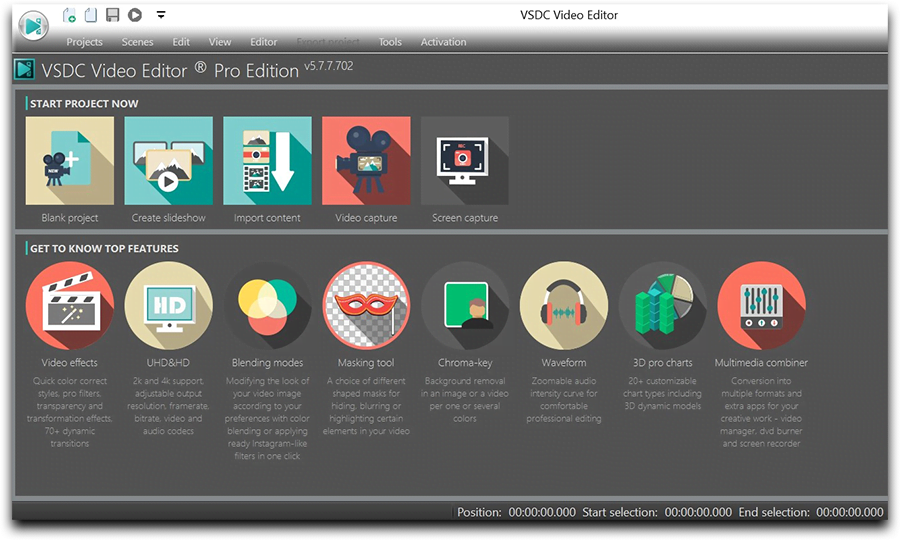
Task: Open the Export project tab
Action: [328, 42]
